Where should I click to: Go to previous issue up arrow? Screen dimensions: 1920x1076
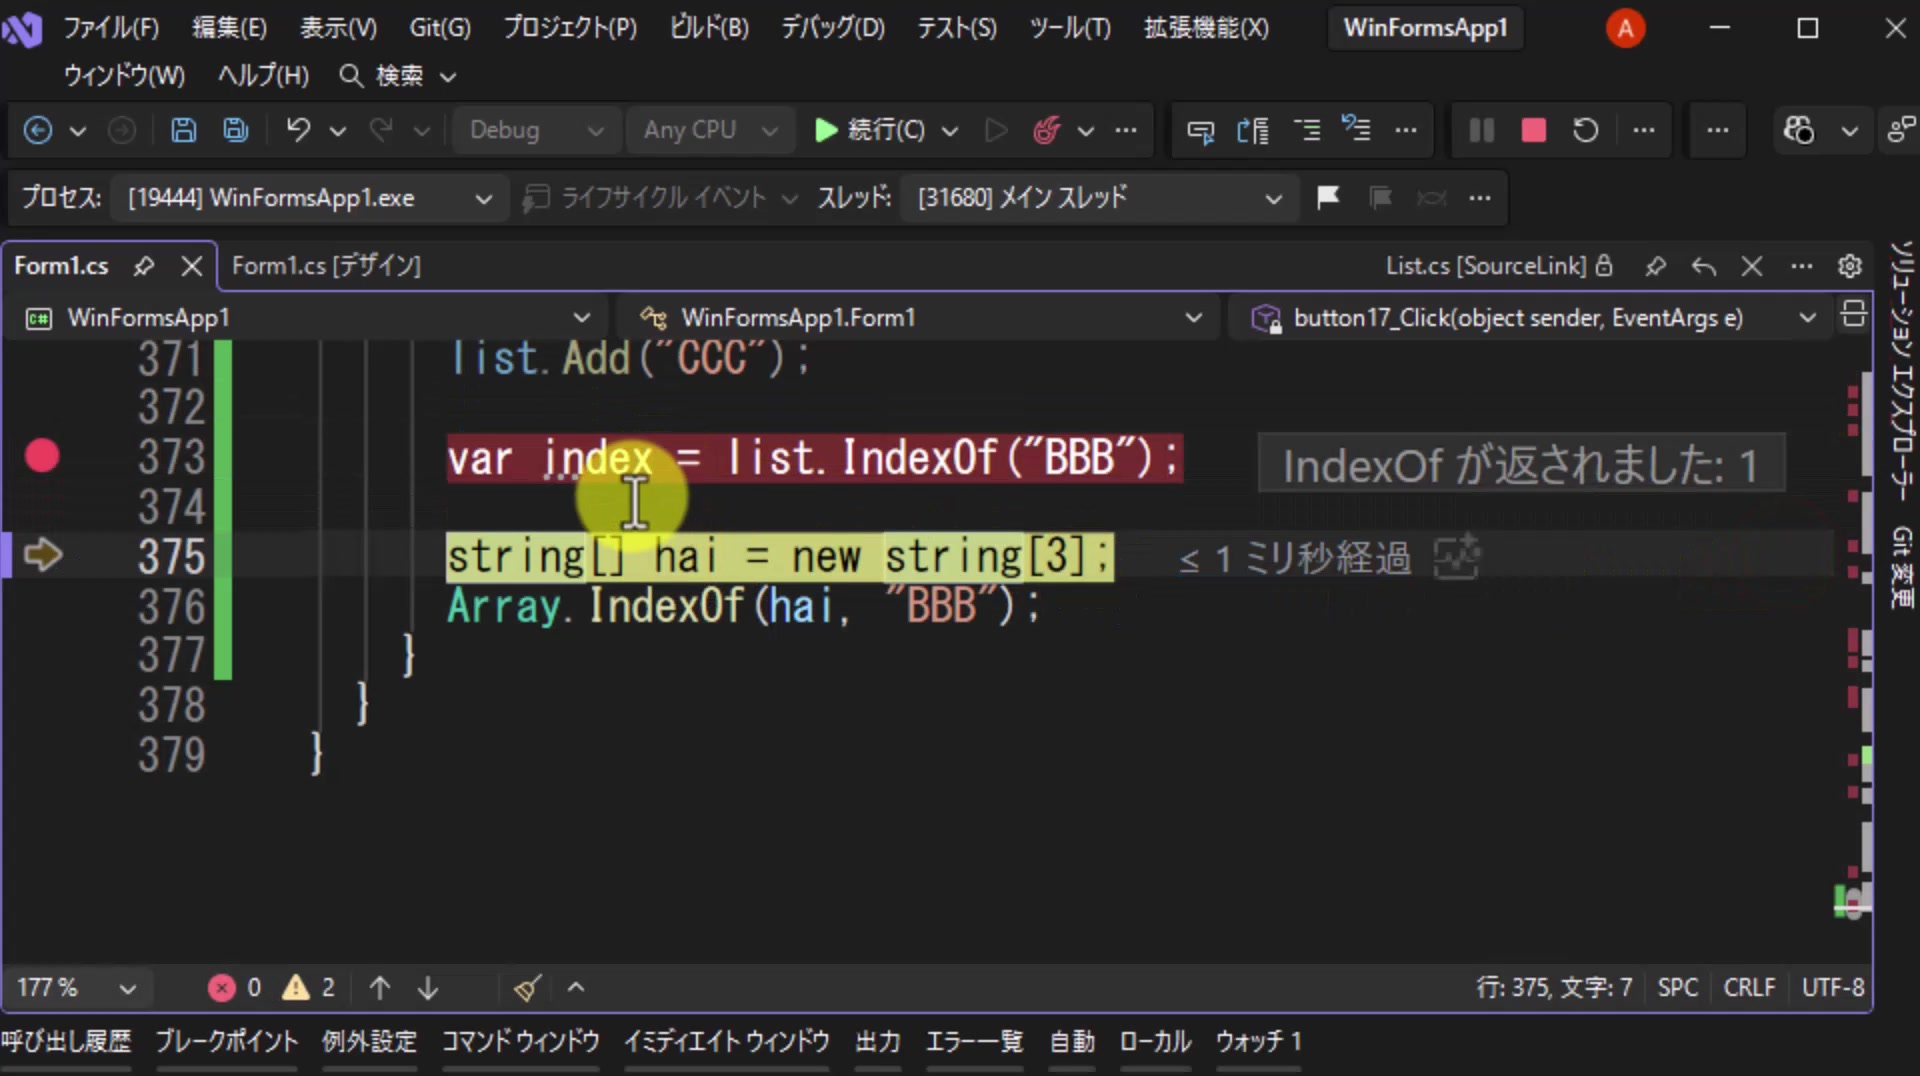[379, 988]
